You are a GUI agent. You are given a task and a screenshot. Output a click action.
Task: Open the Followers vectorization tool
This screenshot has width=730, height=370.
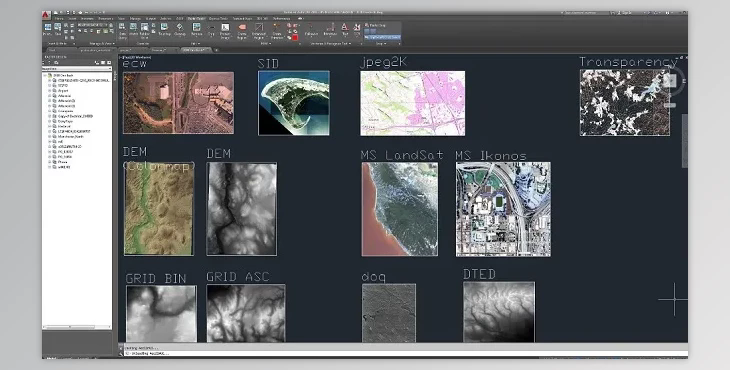click(x=311, y=29)
